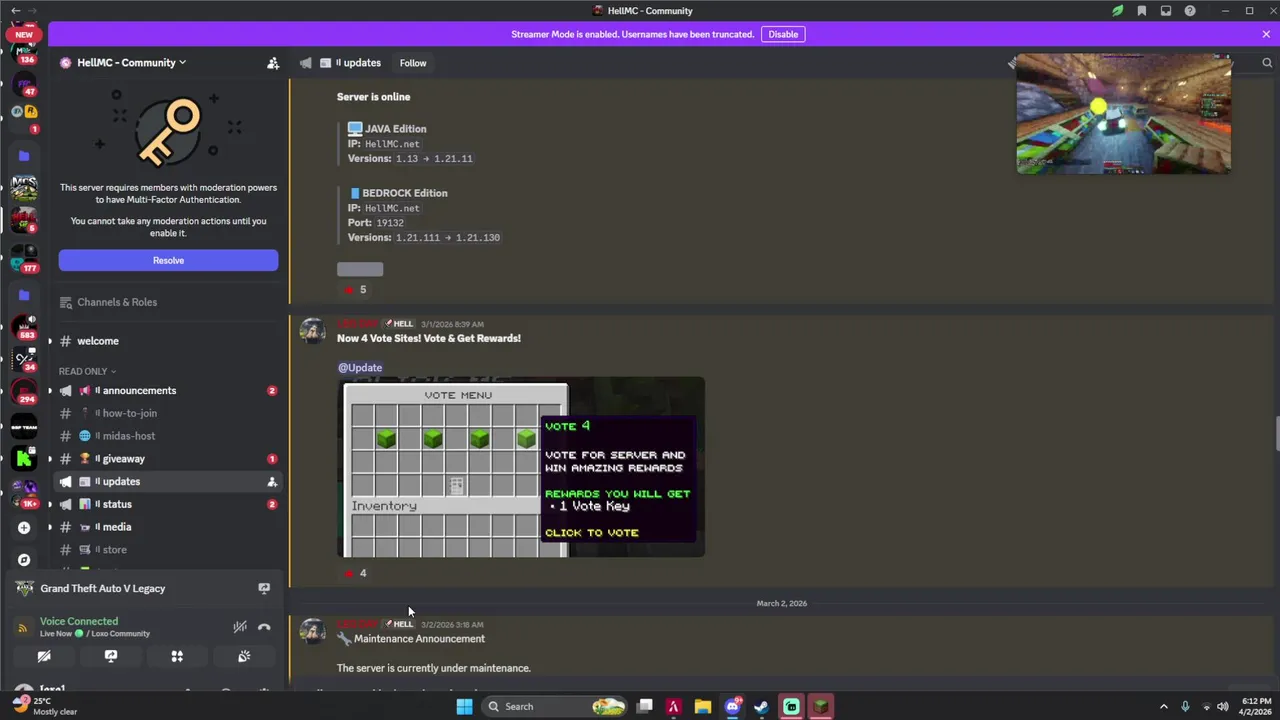Click the reaction with count 4
1280x720 pixels.
pyautogui.click(x=355, y=573)
